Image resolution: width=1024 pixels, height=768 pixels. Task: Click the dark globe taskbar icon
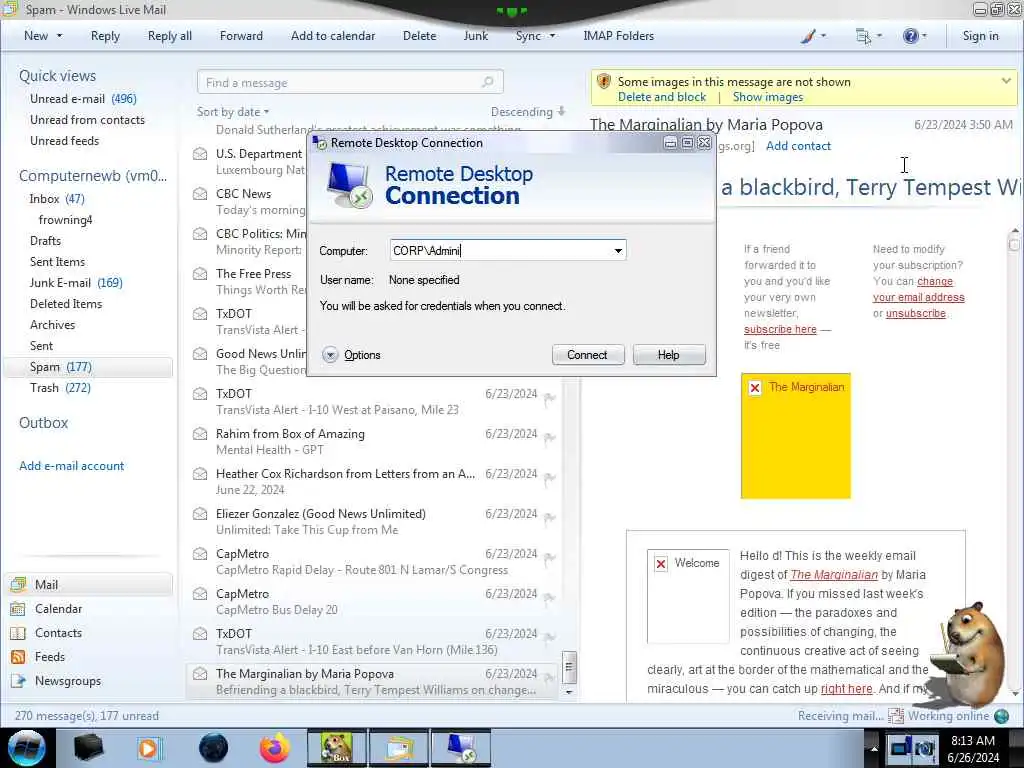click(x=214, y=748)
